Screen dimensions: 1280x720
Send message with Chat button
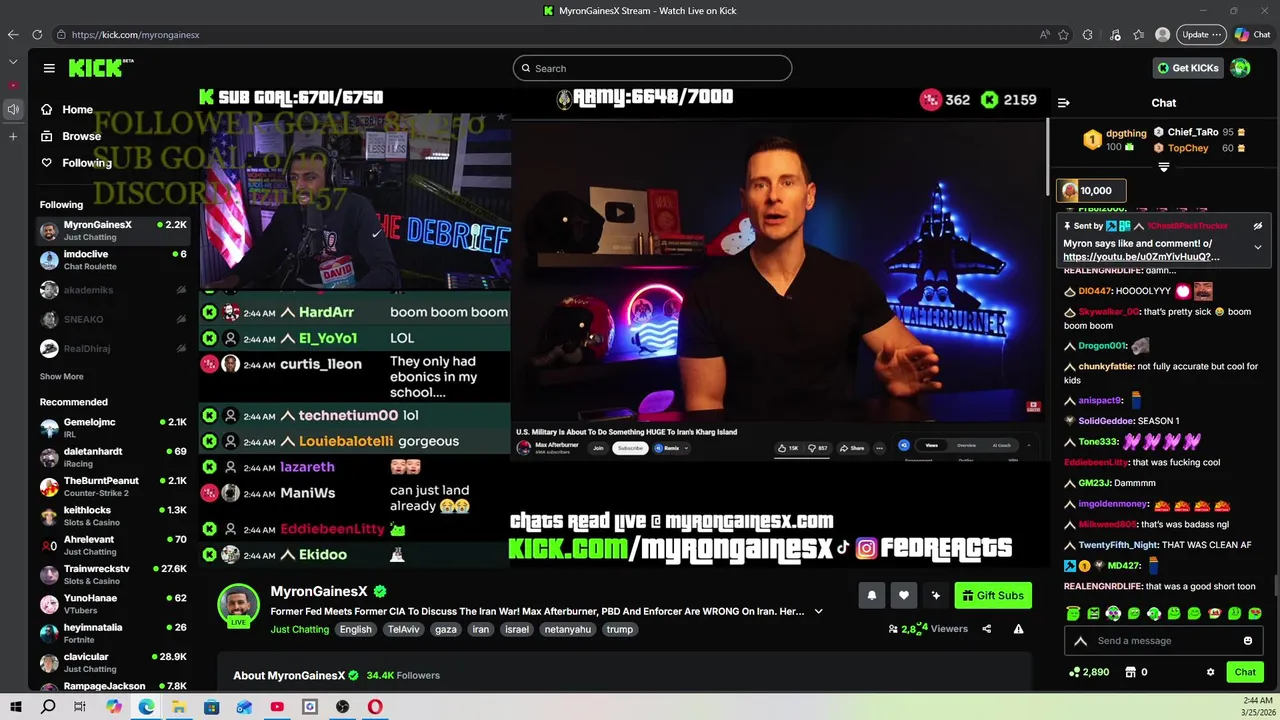point(1245,672)
